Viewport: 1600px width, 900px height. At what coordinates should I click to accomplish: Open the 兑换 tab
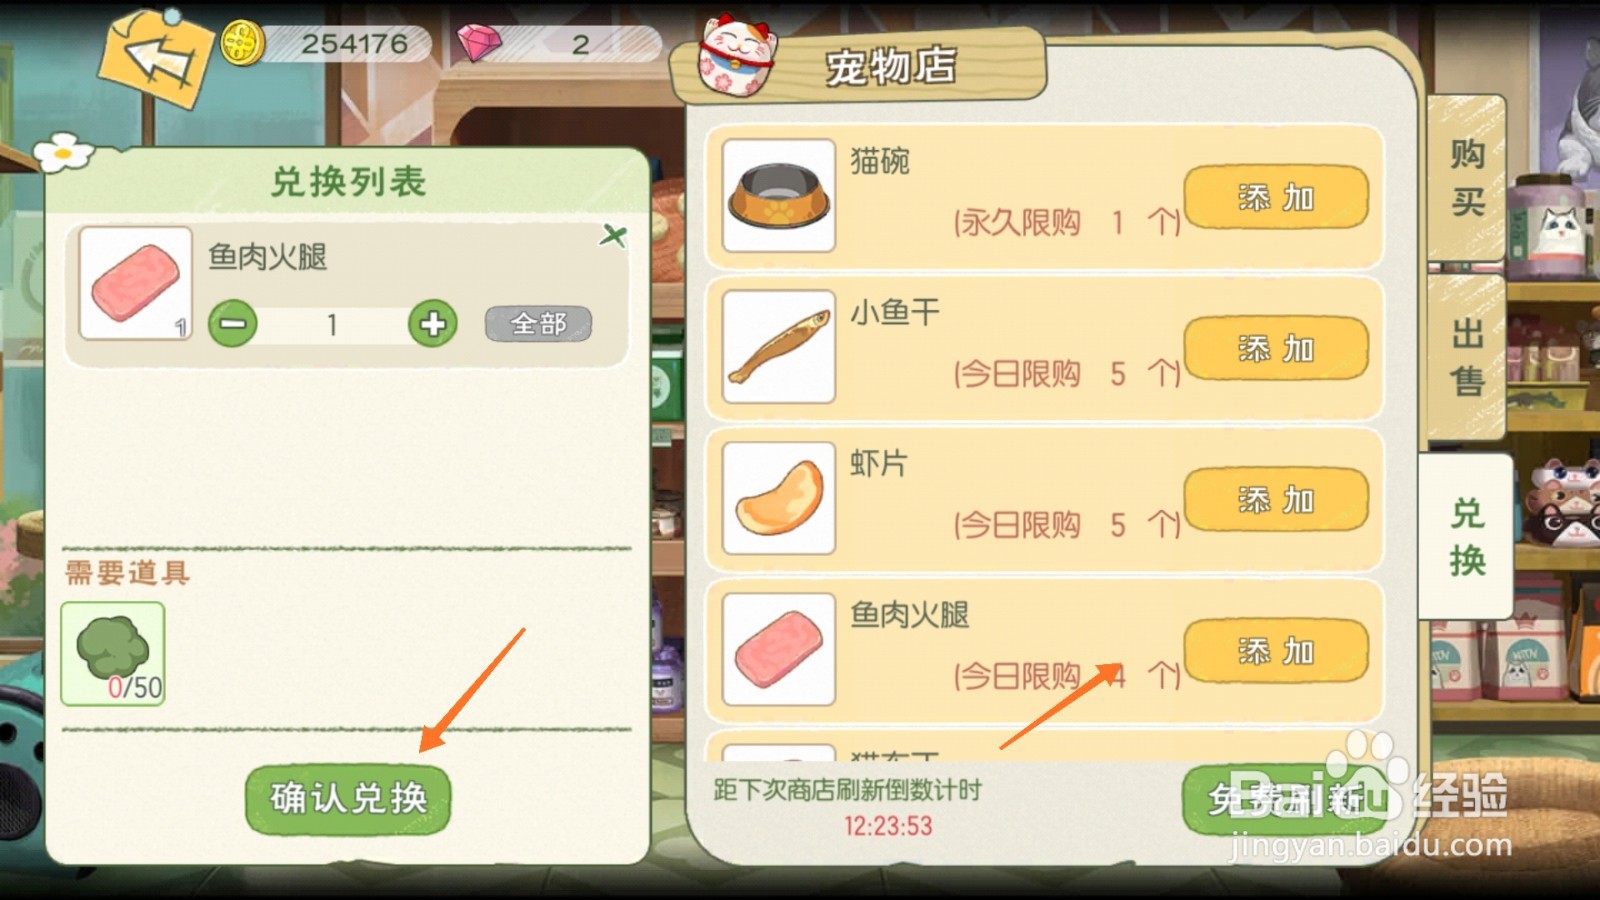[1466, 536]
